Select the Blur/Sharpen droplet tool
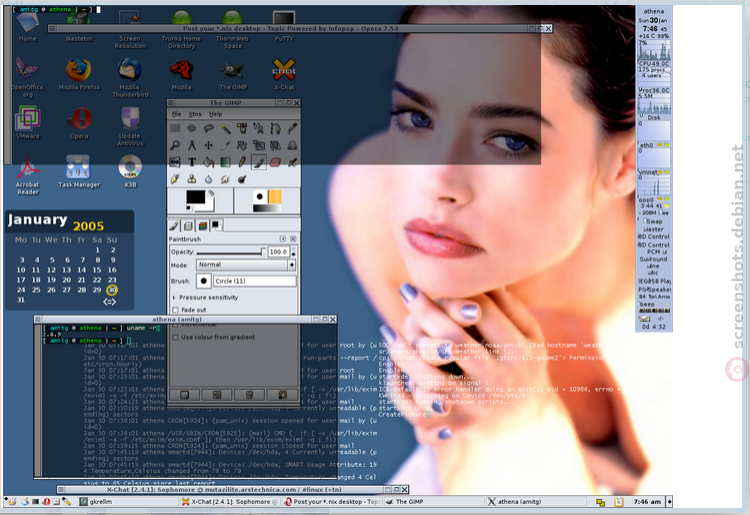This screenshot has height=515, width=750. 209,179
